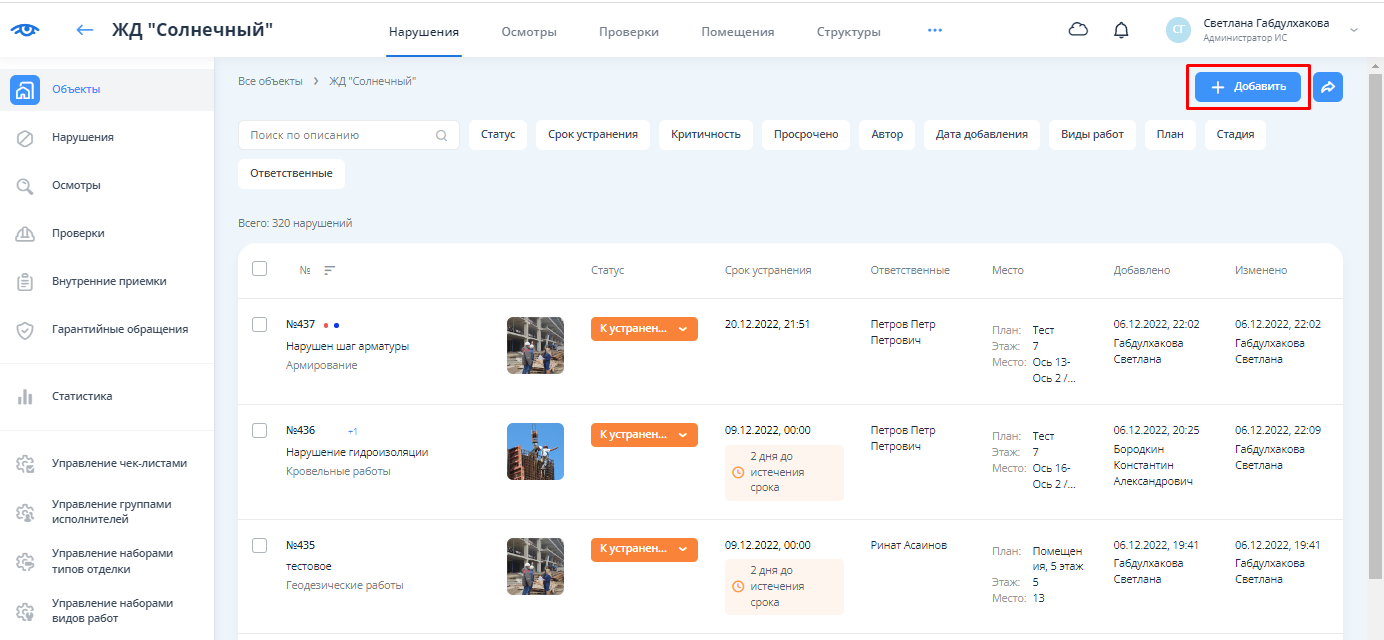Tick the checkbox for violation №437
Image resolution: width=1384 pixels, height=640 pixels.
pos(260,324)
